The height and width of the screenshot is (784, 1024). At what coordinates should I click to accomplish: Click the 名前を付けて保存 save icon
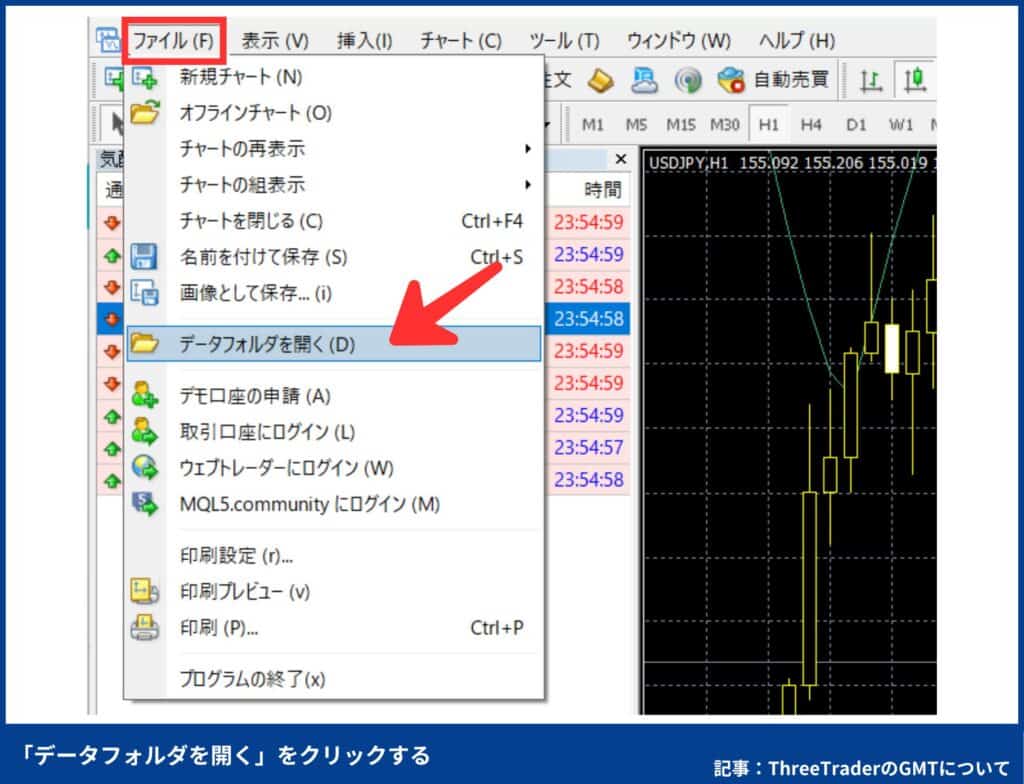(x=146, y=257)
